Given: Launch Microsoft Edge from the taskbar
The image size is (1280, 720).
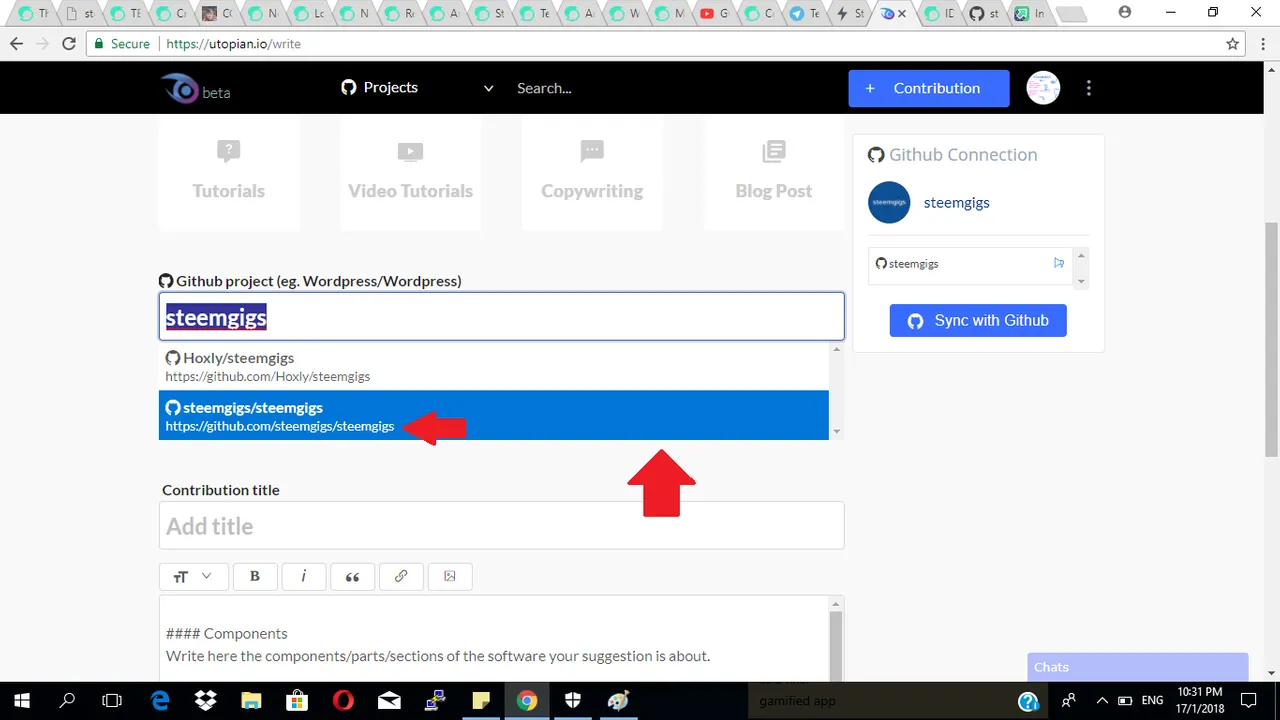Looking at the screenshot, I should pos(160,700).
